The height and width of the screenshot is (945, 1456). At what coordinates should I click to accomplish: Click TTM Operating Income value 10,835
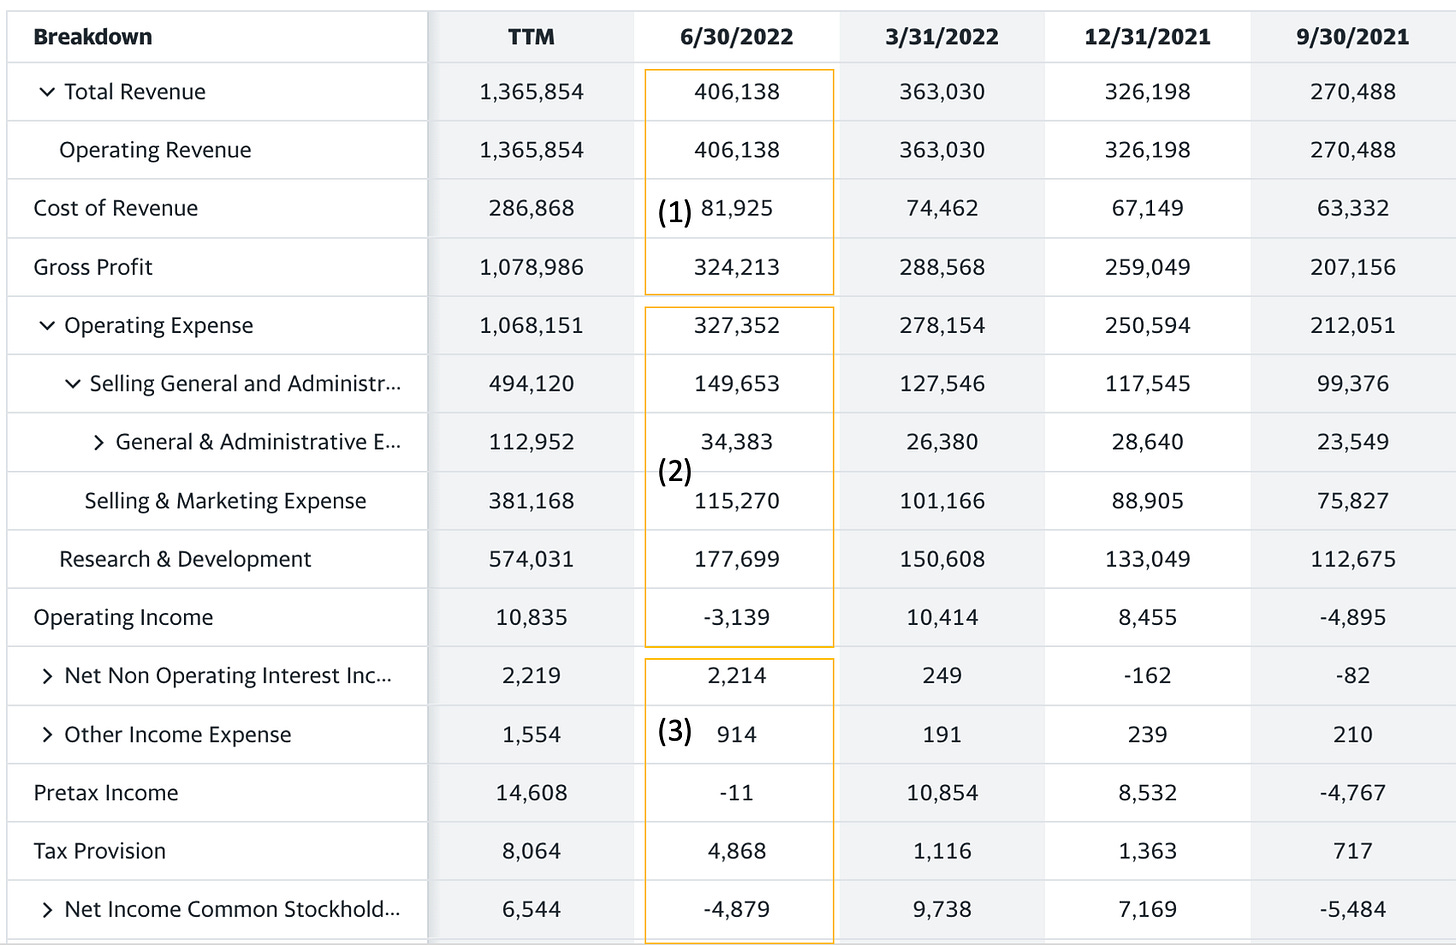pyautogui.click(x=531, y=618)
